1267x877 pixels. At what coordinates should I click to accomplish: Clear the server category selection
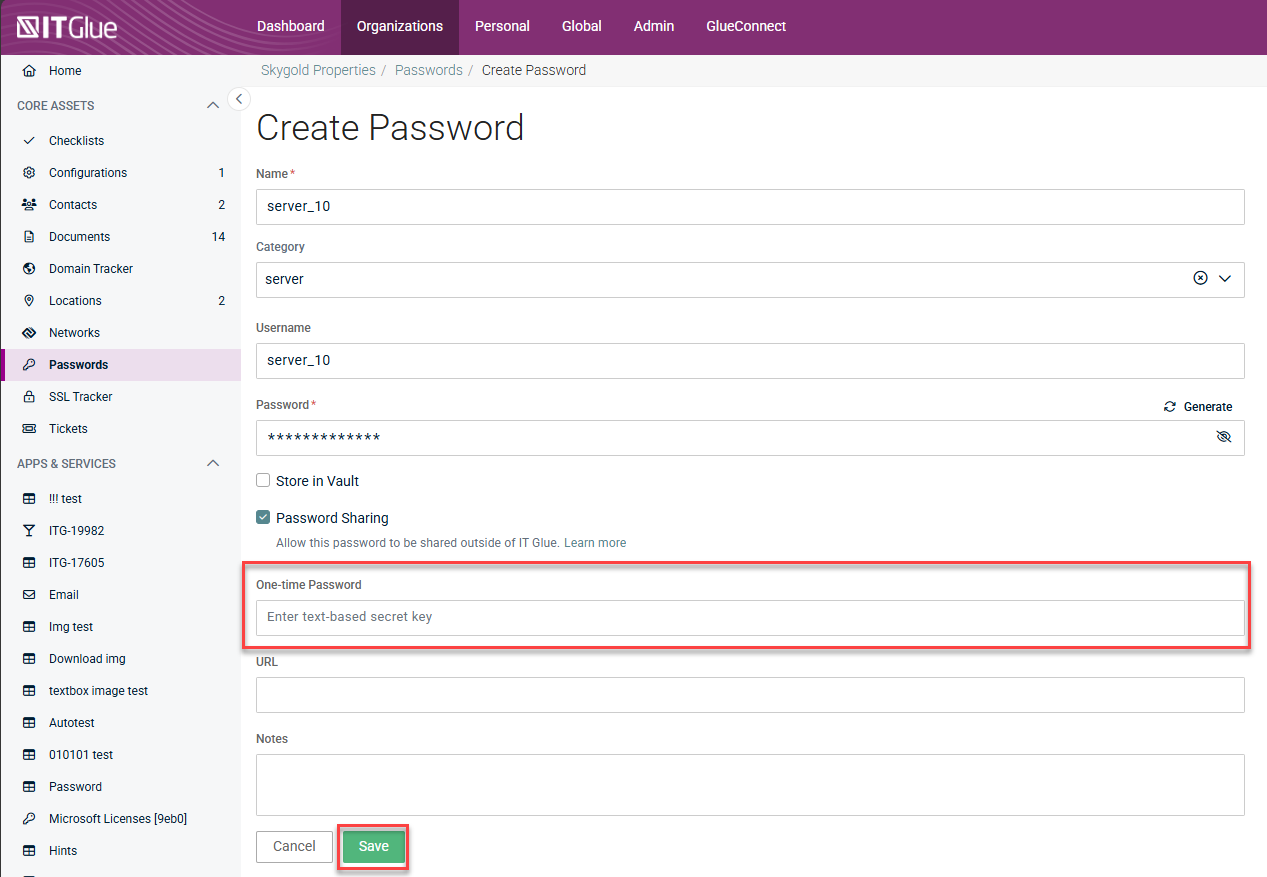point(1200,279)
